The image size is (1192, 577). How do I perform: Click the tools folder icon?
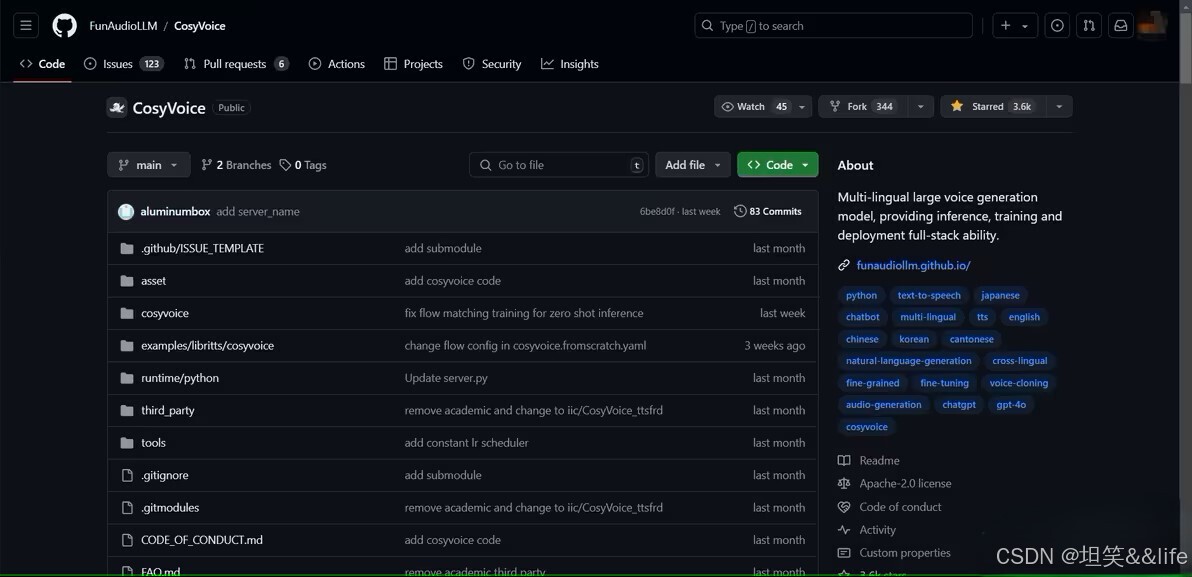coord(127,442)
